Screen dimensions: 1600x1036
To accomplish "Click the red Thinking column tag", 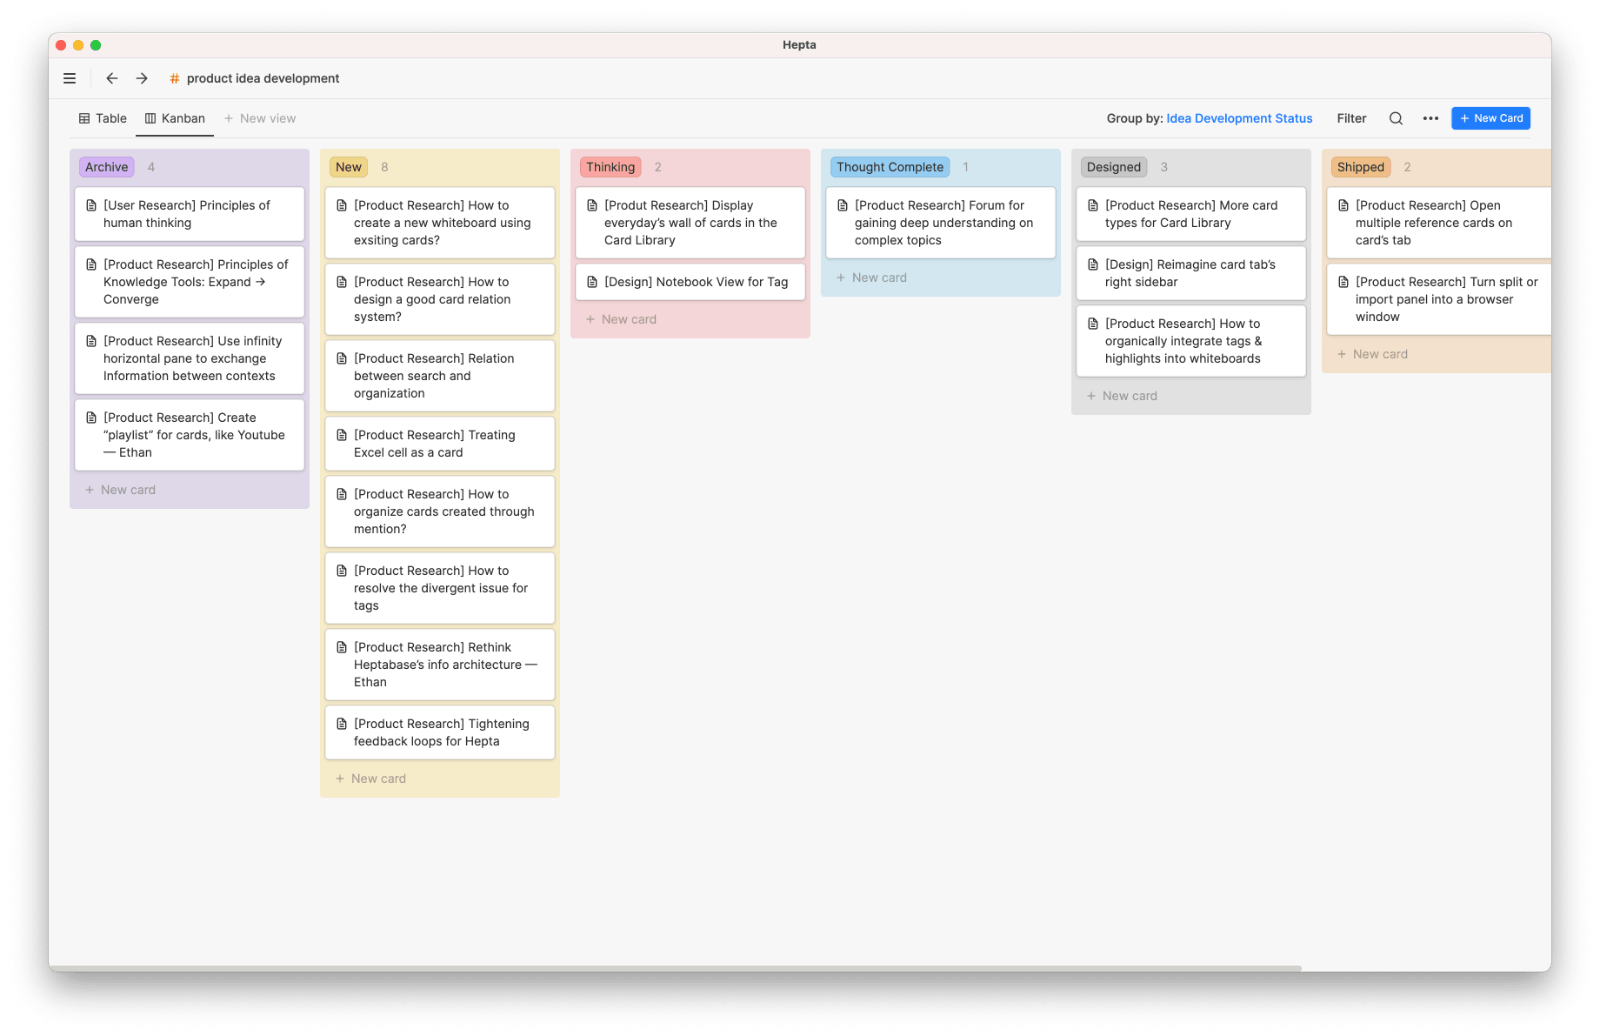I will tap(610, 167).
